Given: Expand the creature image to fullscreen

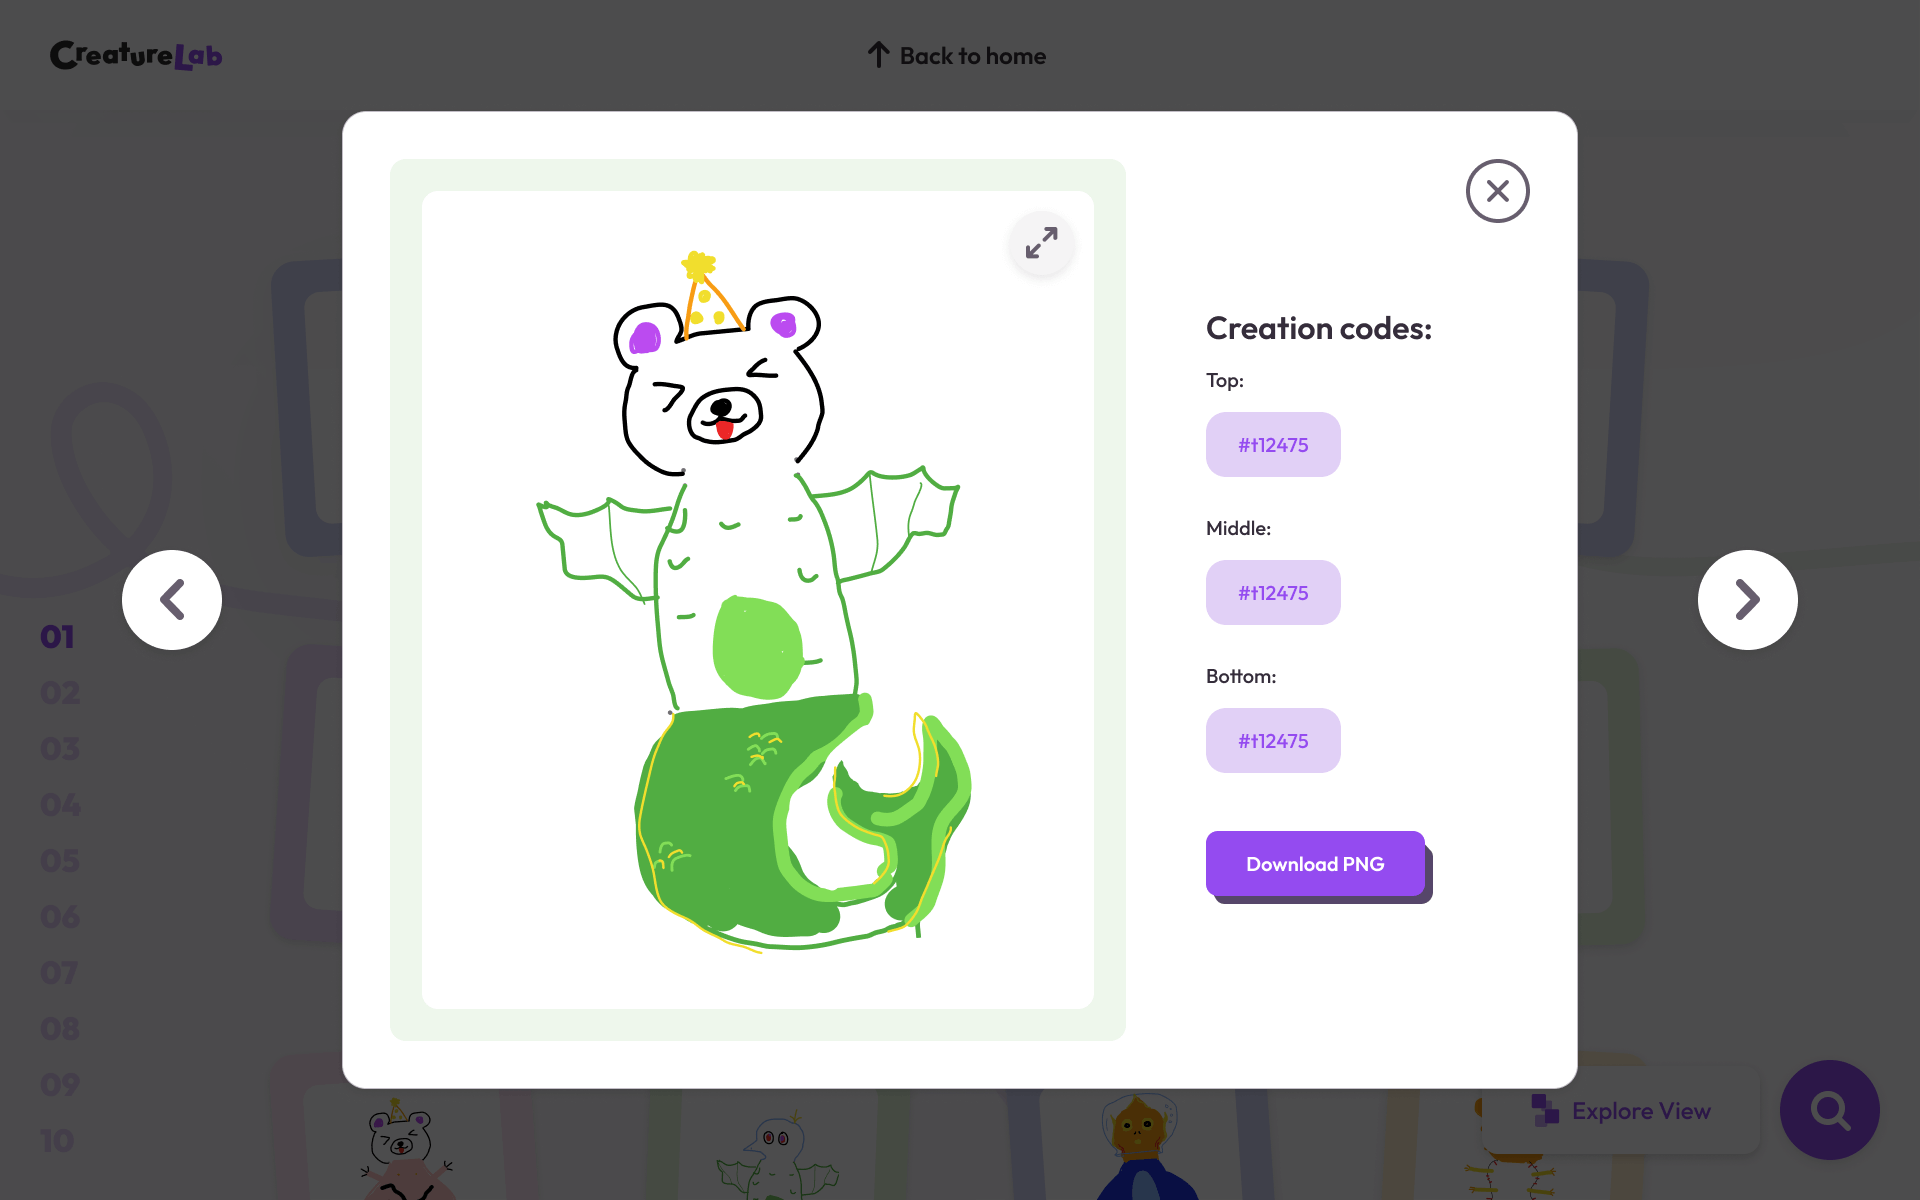Looking at the screenshot, I should tap(1041, 243).
